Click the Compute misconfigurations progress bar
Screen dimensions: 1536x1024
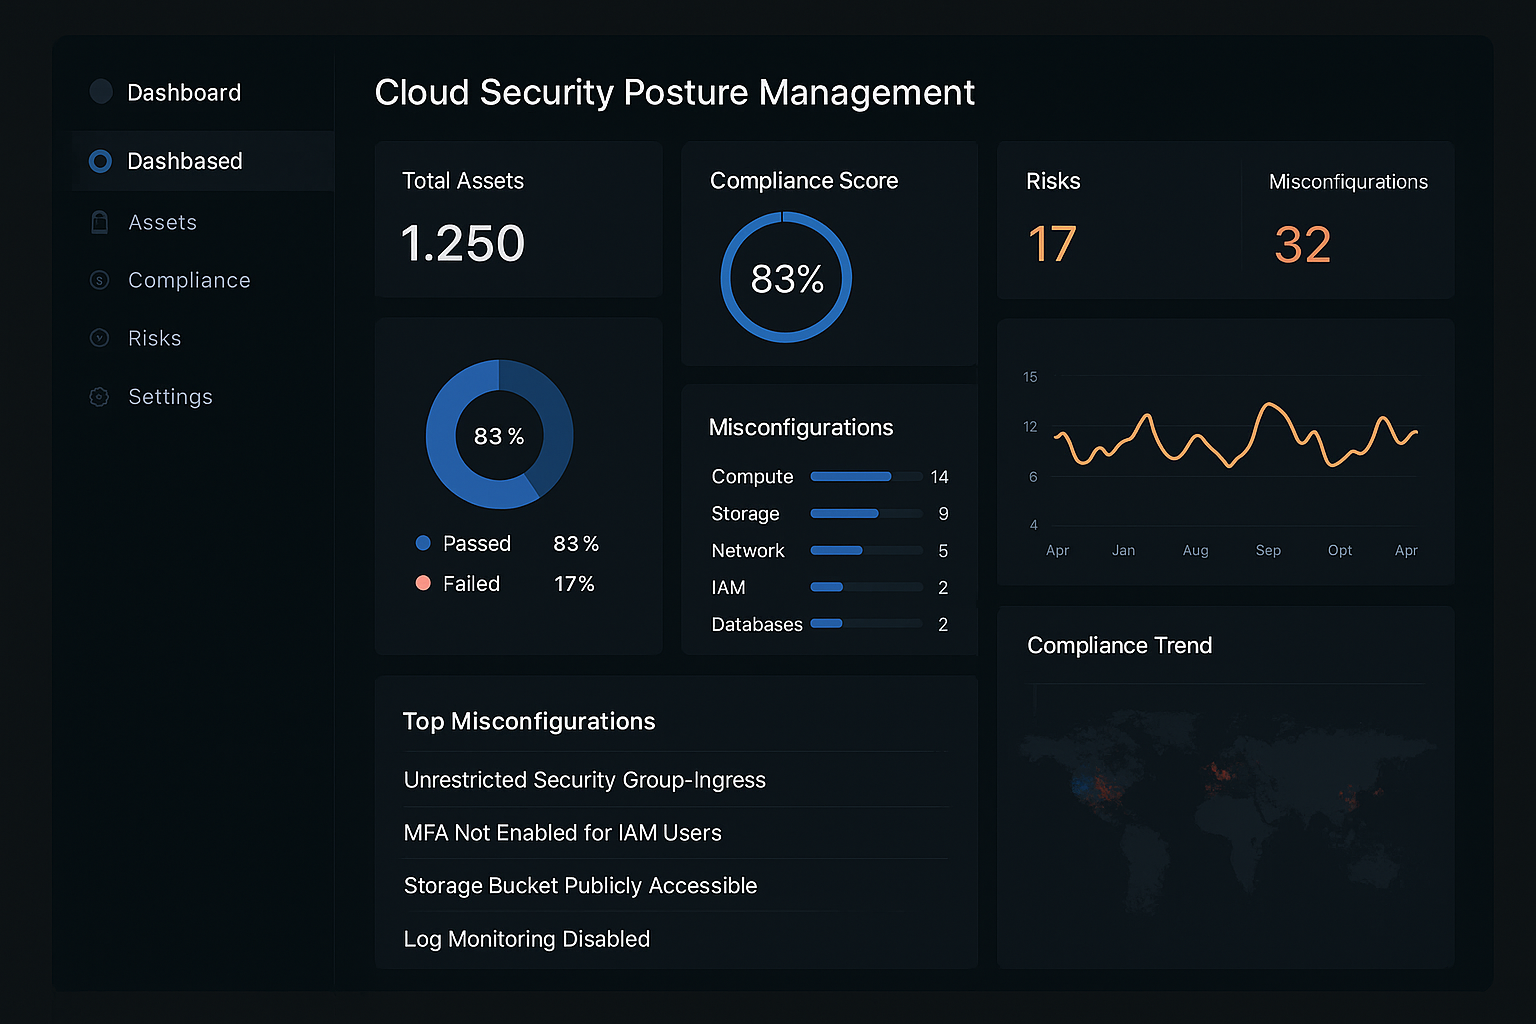coord(865,476)
